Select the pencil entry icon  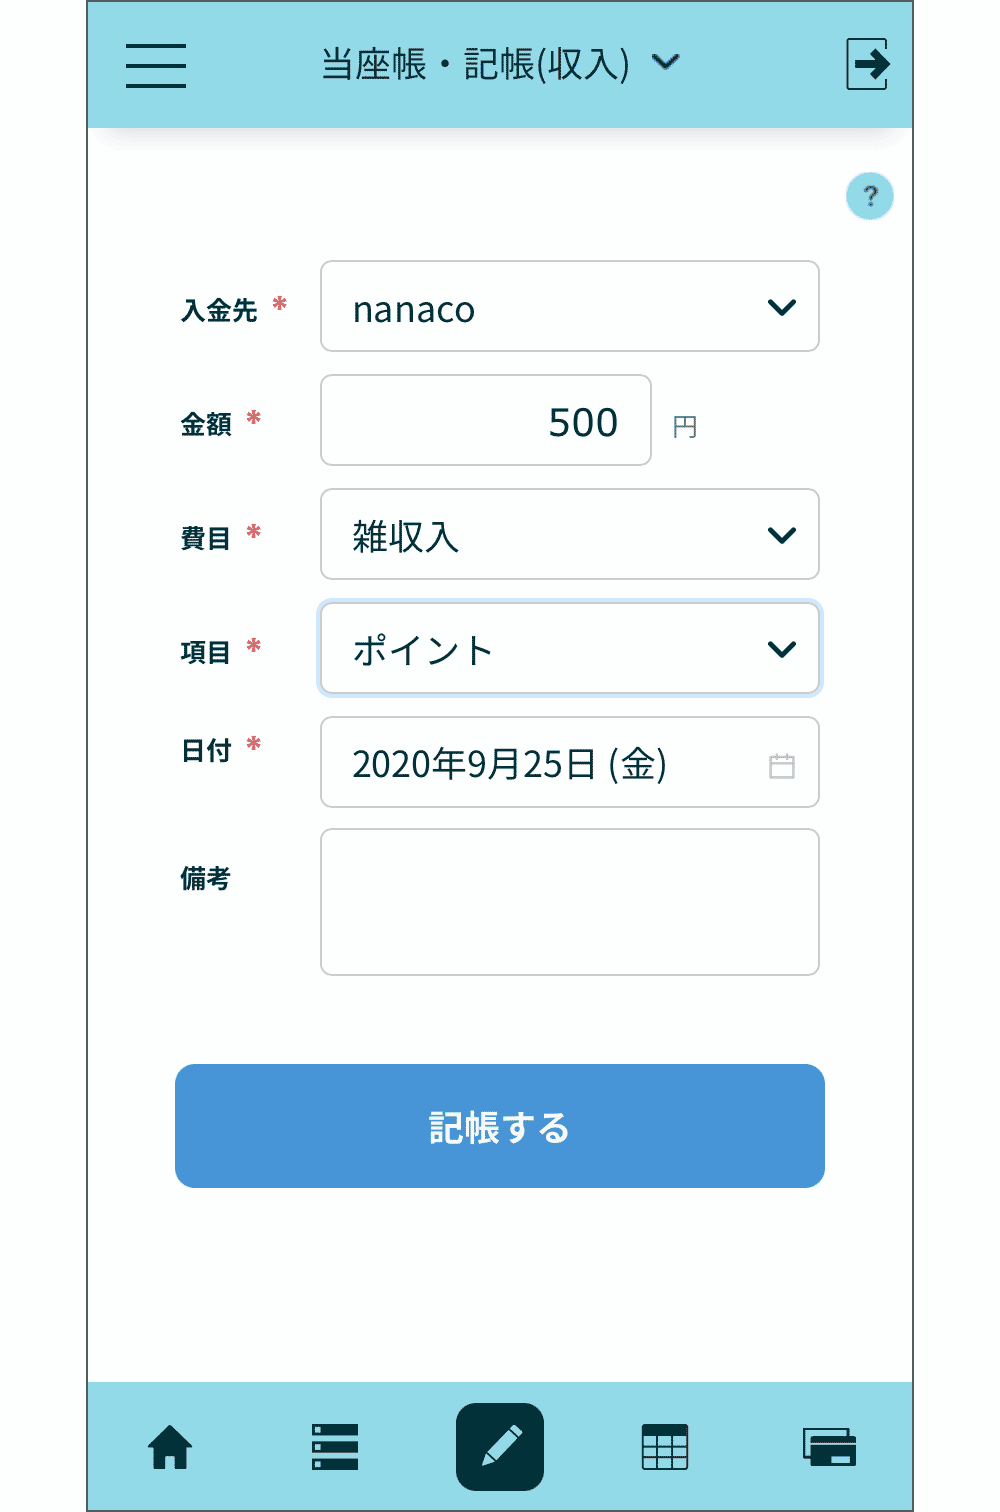(x=500, y=1447)
